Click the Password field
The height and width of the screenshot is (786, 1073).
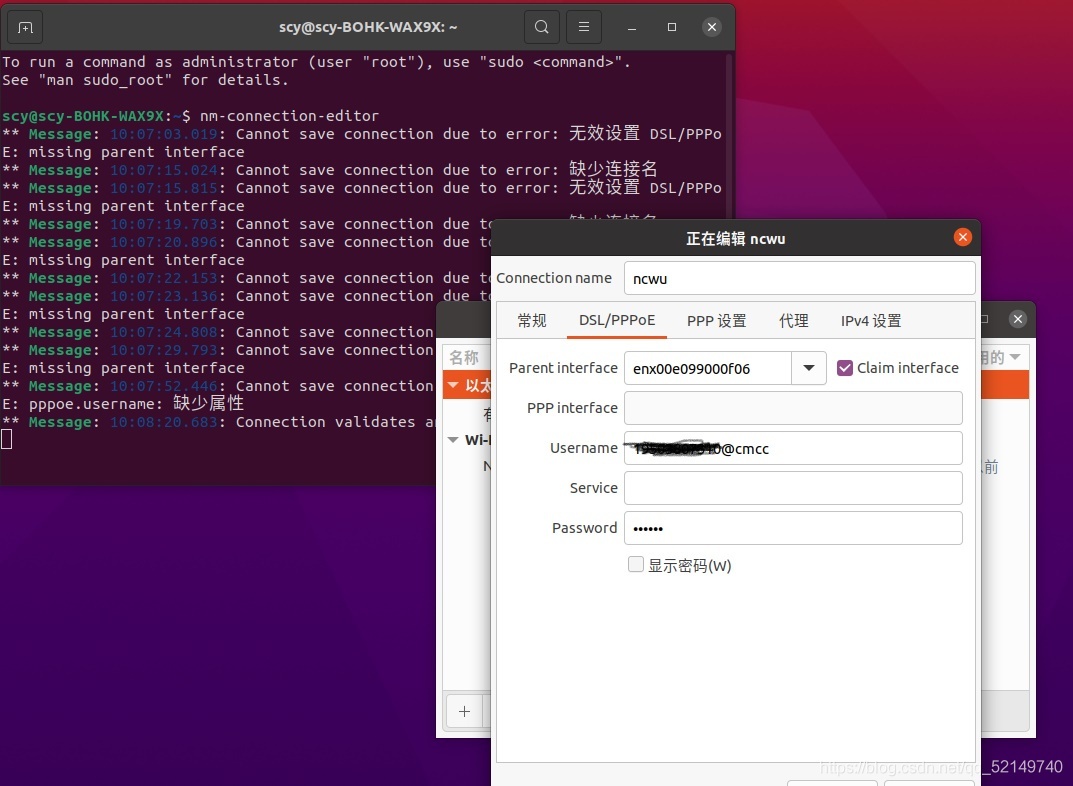pyautogui.click(x=793, y=528)
